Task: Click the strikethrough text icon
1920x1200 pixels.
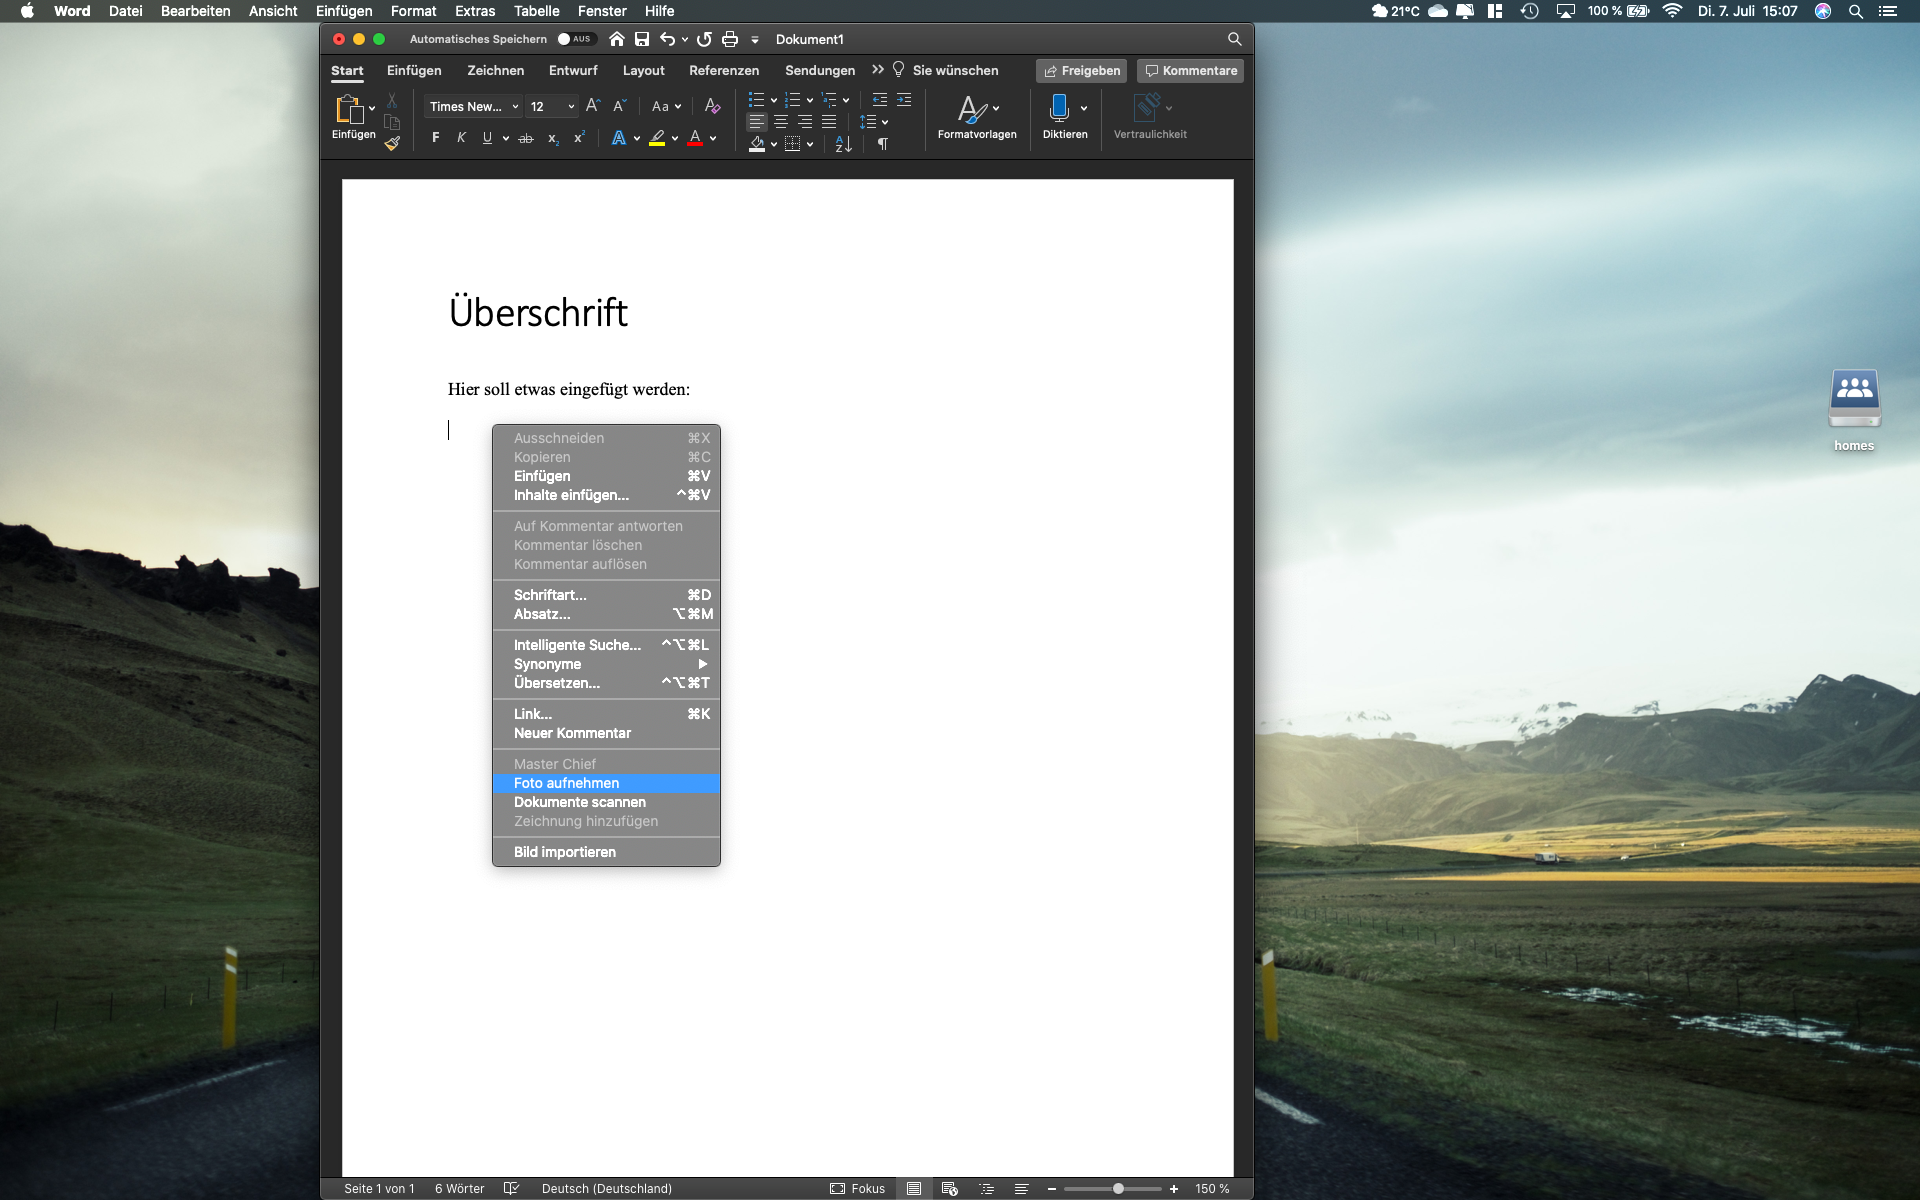Action: pos(526,138)
